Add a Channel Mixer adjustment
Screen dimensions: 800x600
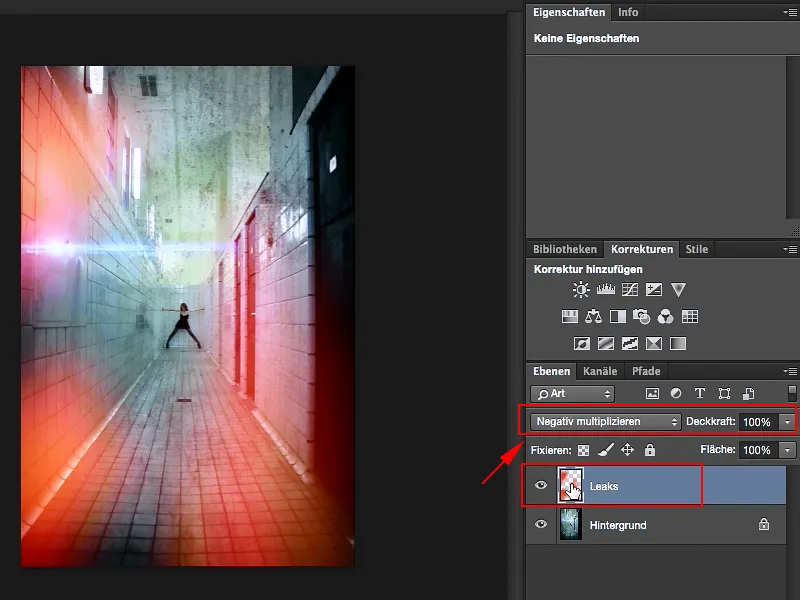click(x=665, y=317)
